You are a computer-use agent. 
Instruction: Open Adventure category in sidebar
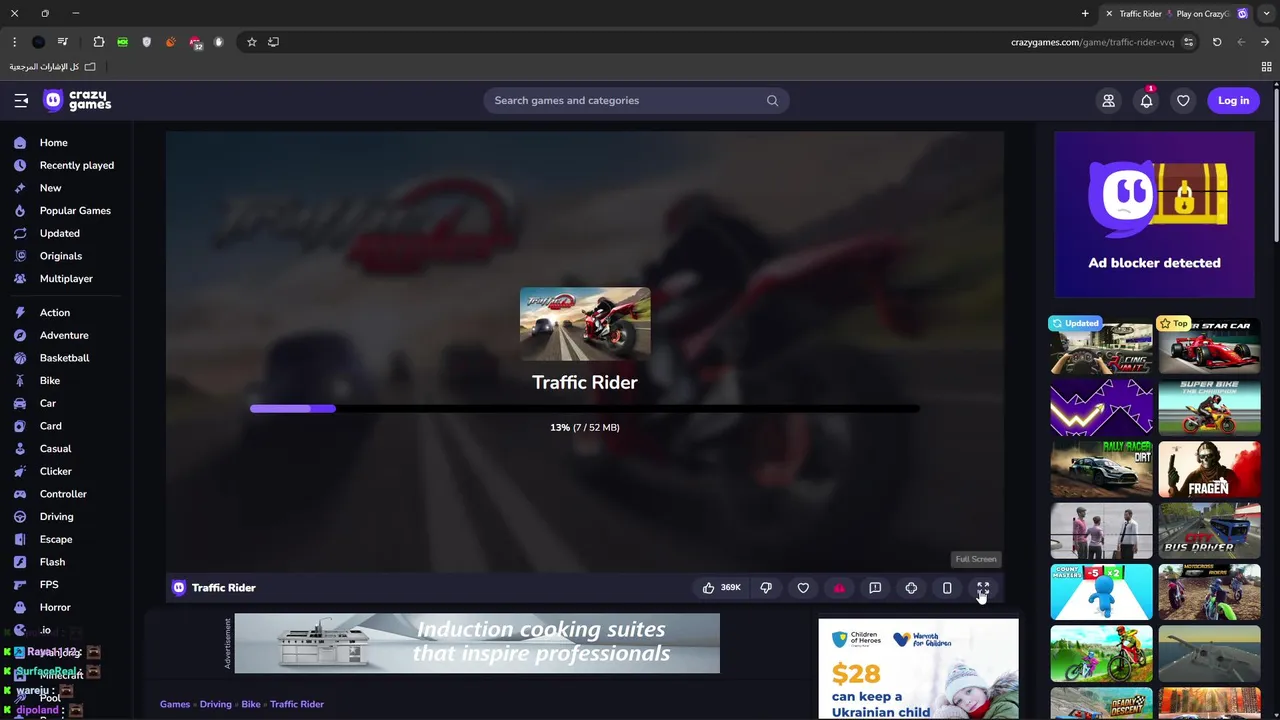64,335
